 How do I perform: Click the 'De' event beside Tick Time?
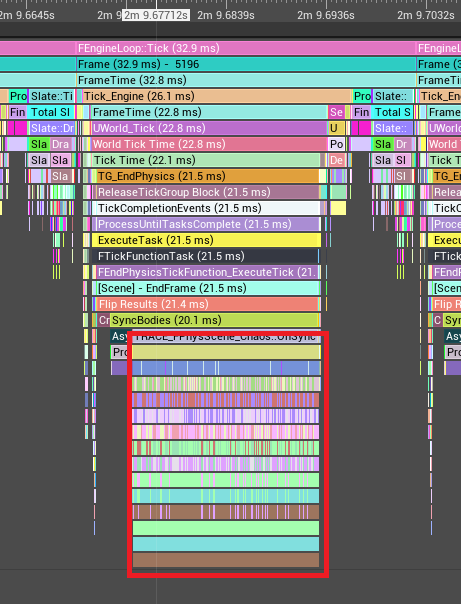(x=337, y=160)
